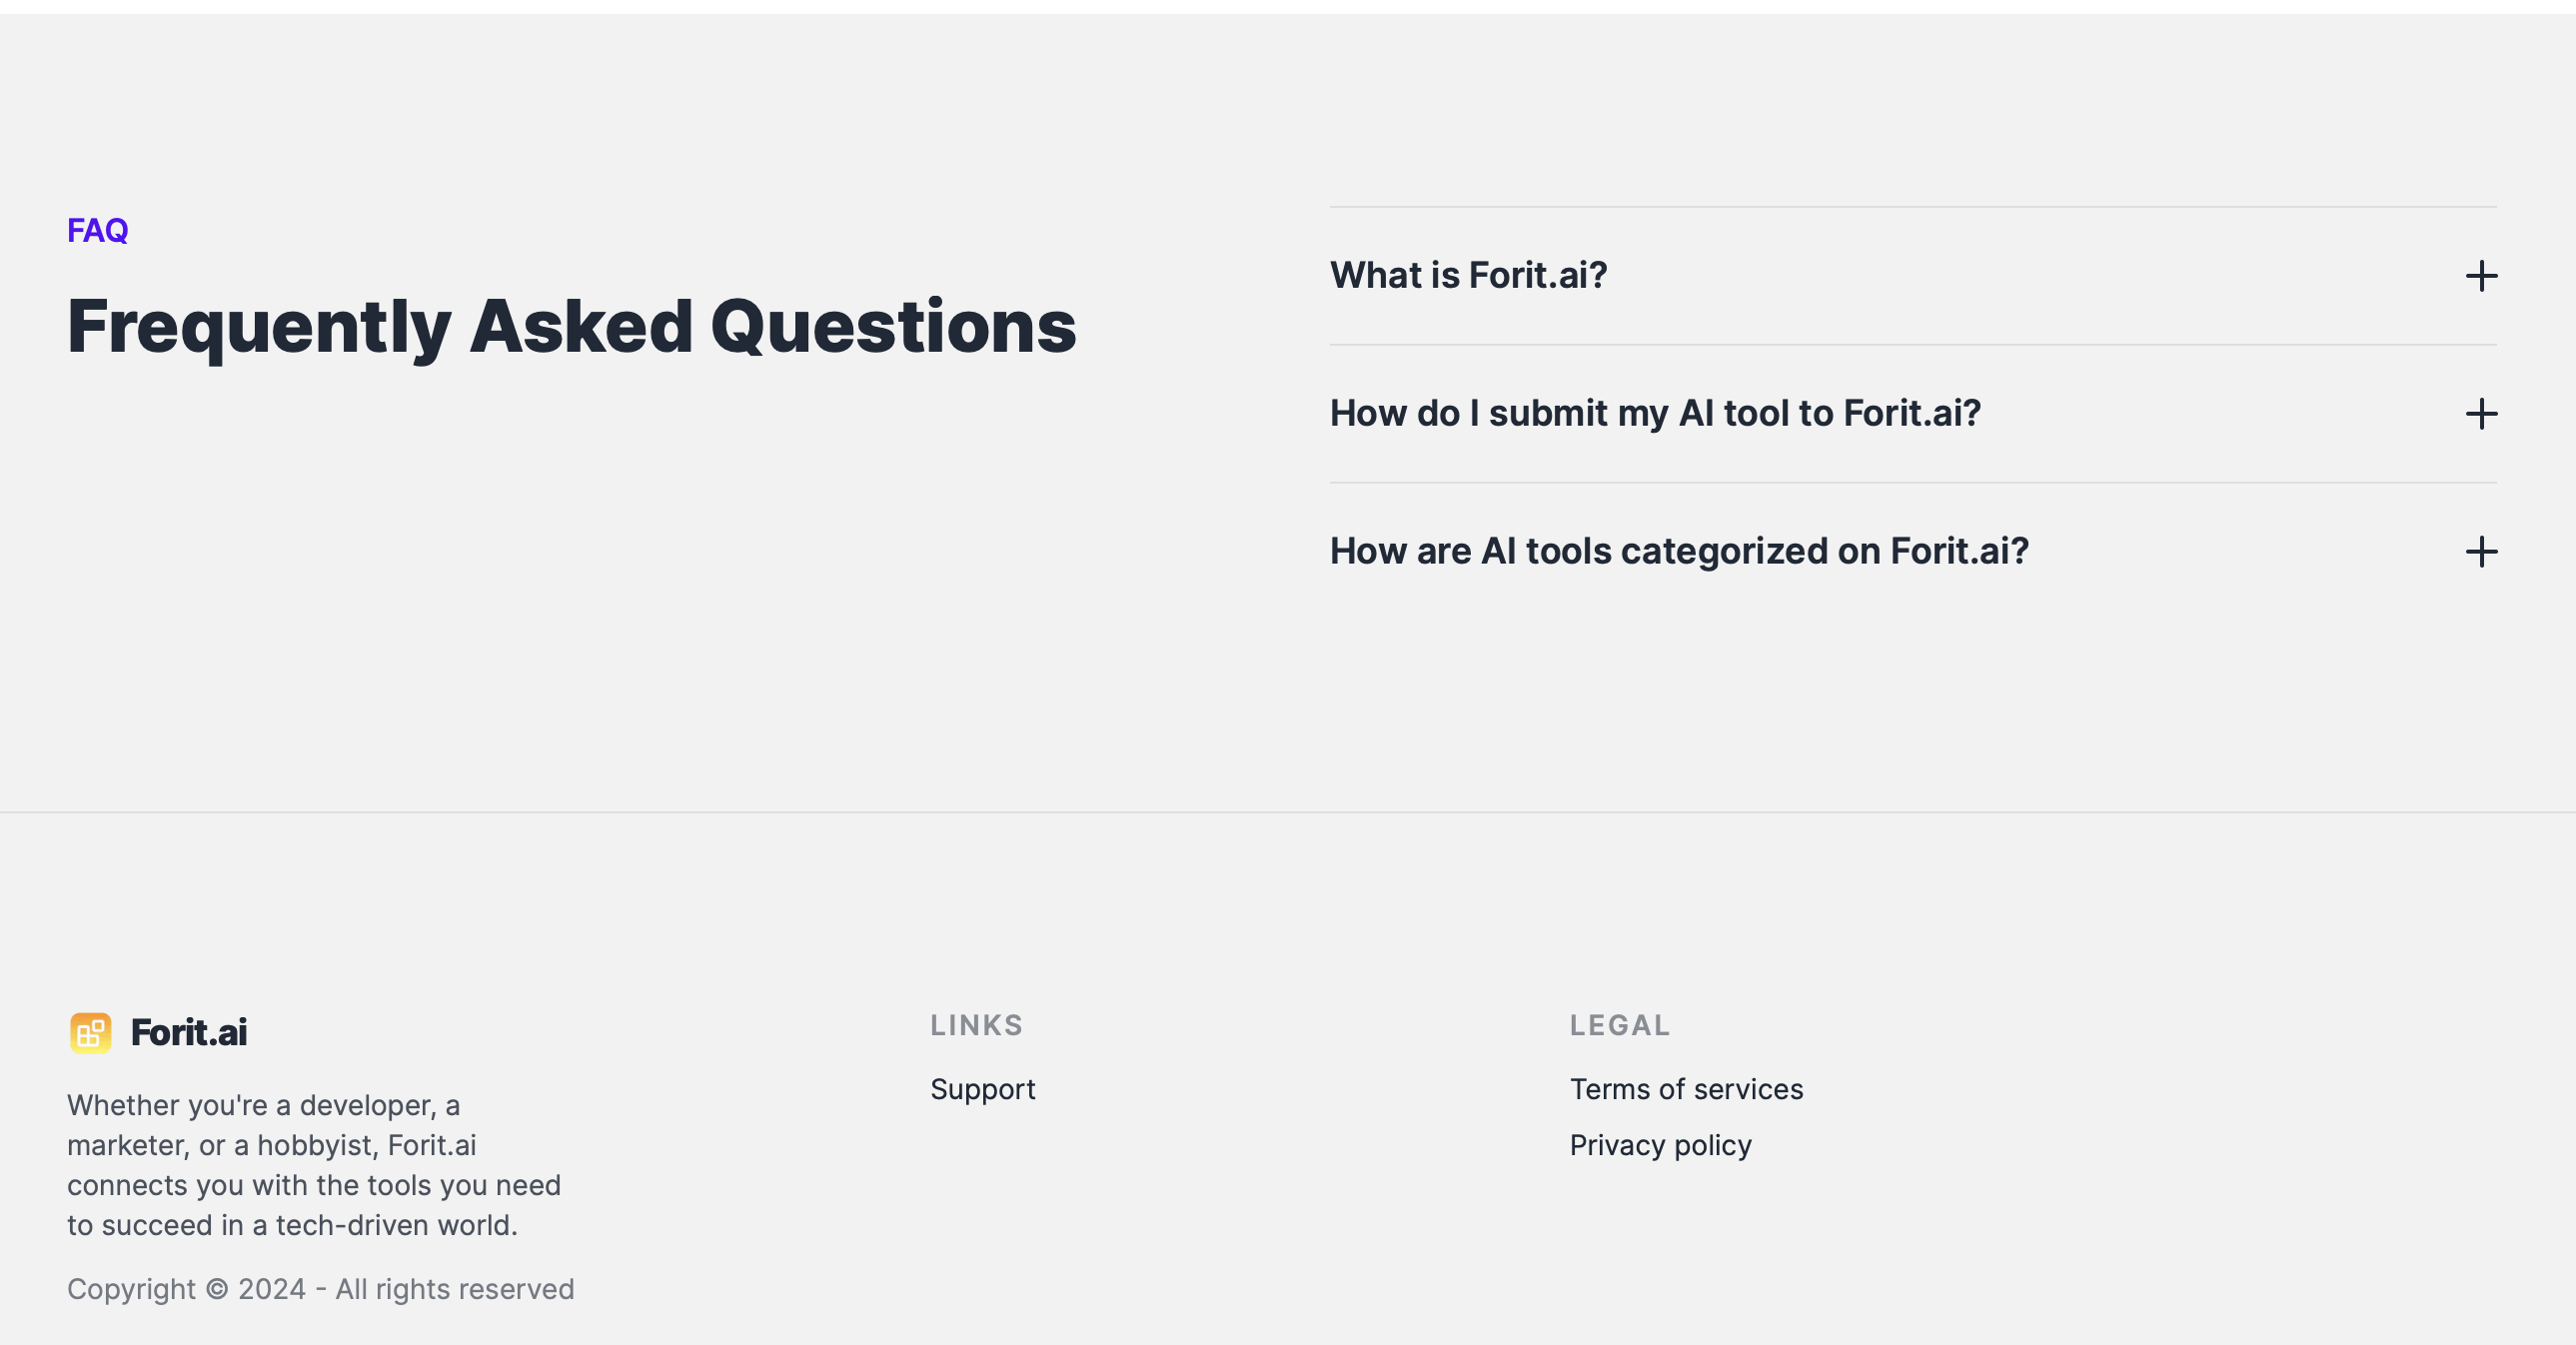Open "How are AI tools categorized" question
Screen dimensions: 2576x1345
click(1678, 552)
